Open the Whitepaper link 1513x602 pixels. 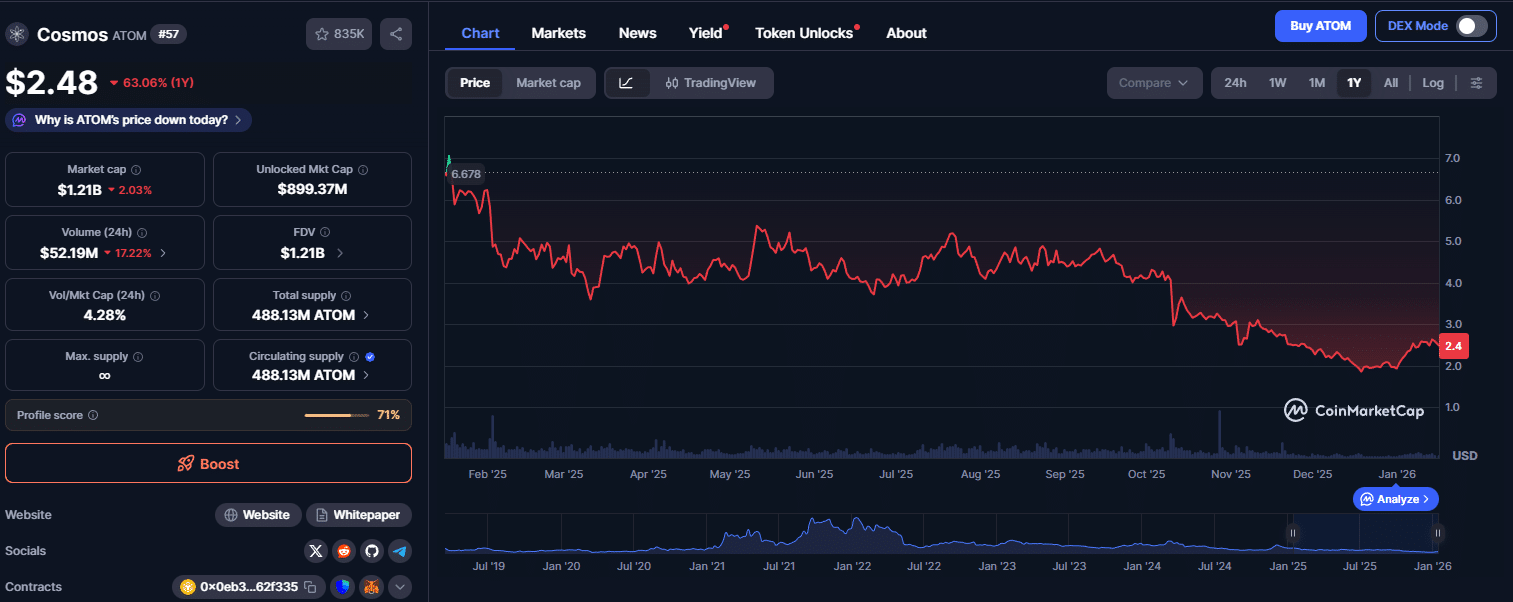click(x=358, y=514)
